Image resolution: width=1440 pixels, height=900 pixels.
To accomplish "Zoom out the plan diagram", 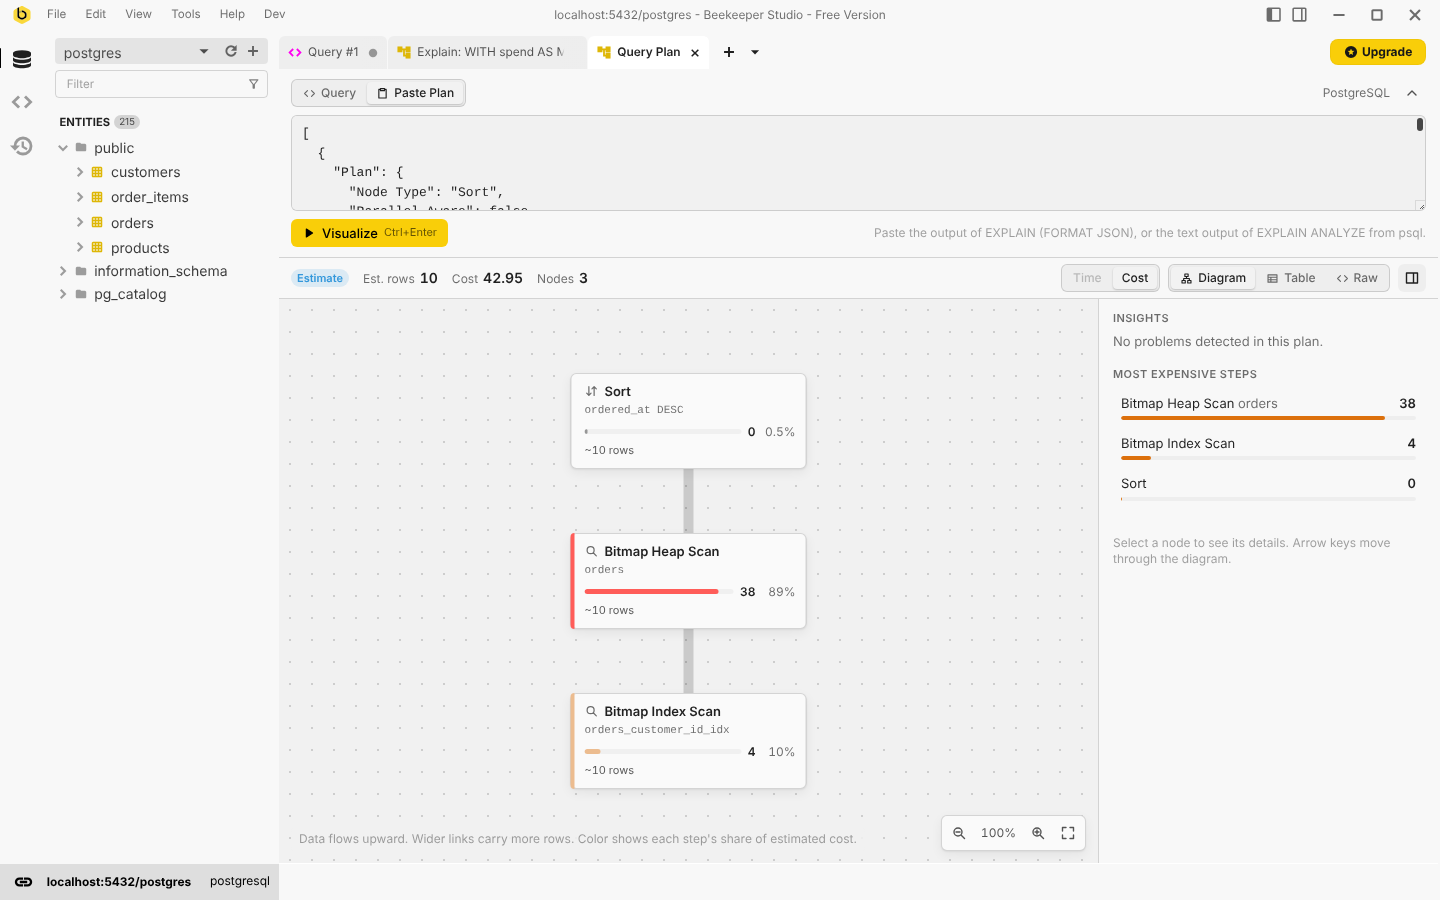I will click(x=959, y=833).
